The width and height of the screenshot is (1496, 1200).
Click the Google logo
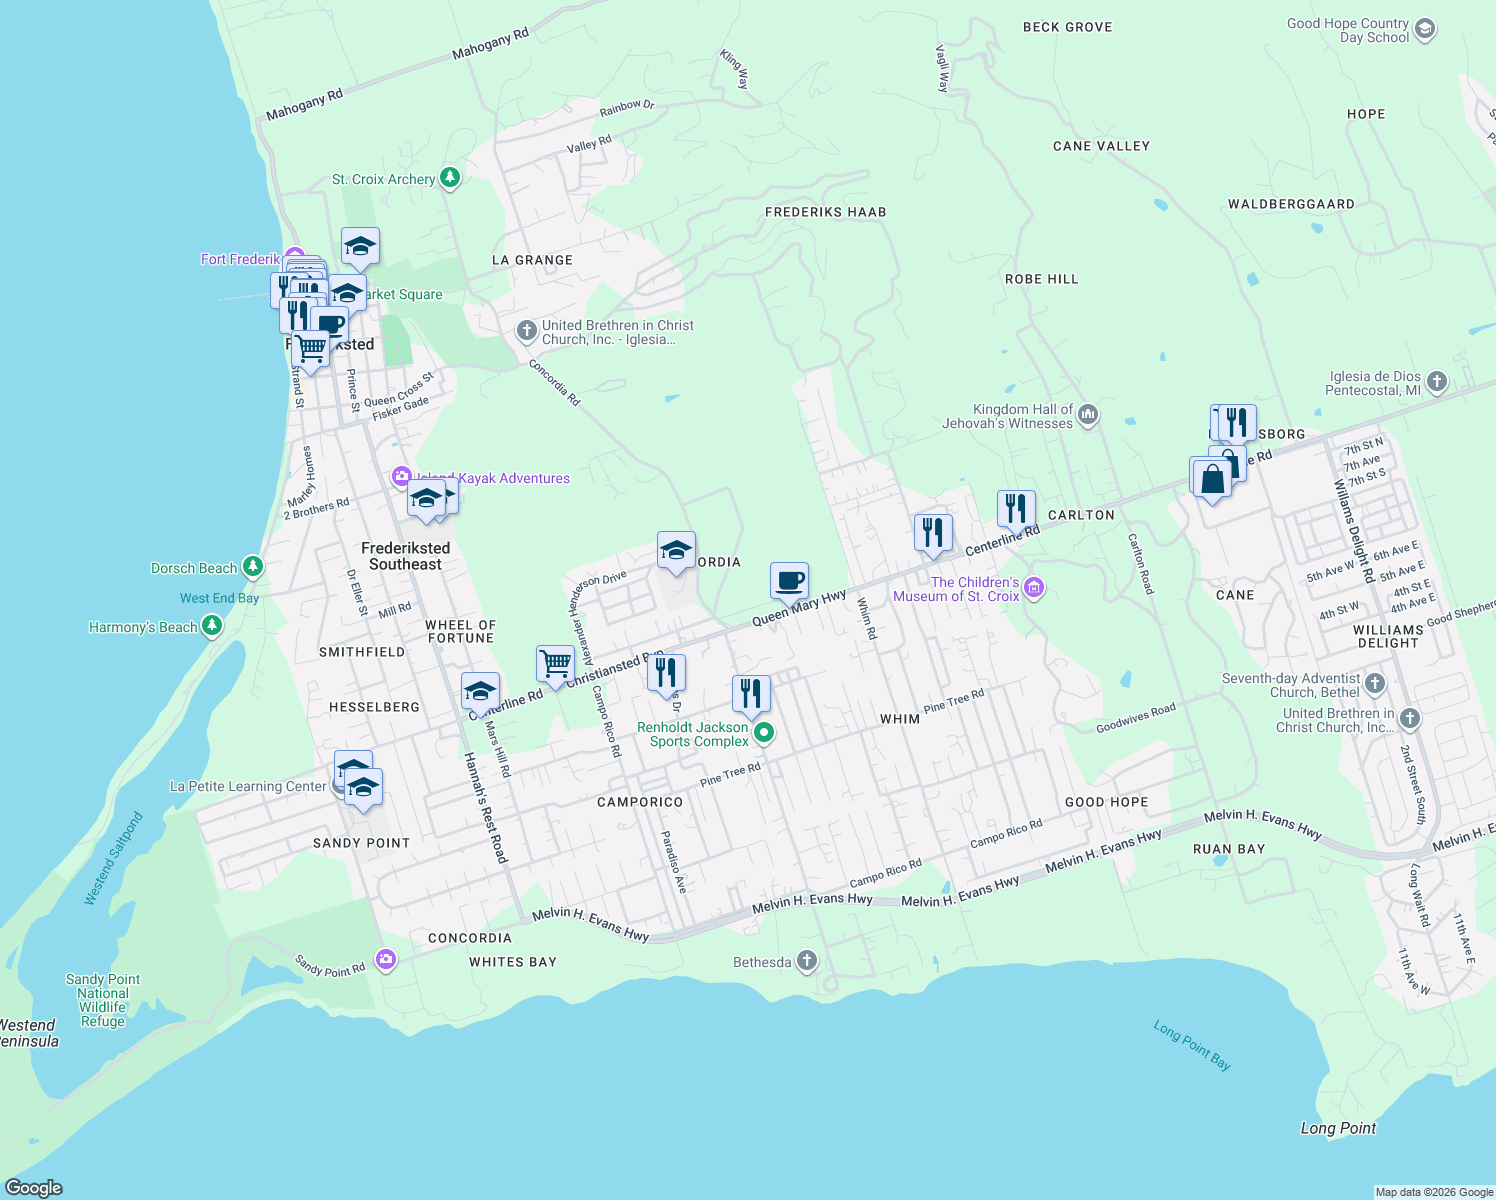(x=33, y=1187)
